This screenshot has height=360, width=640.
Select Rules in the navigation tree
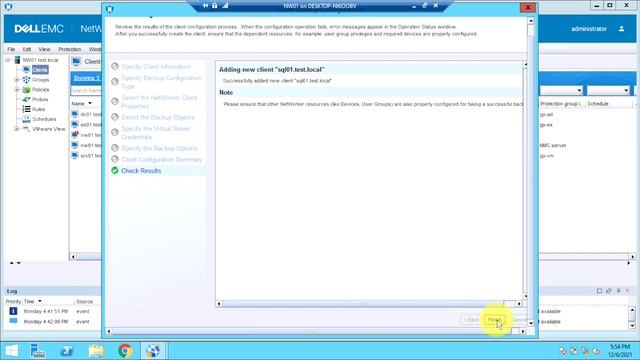pos(38,109)
